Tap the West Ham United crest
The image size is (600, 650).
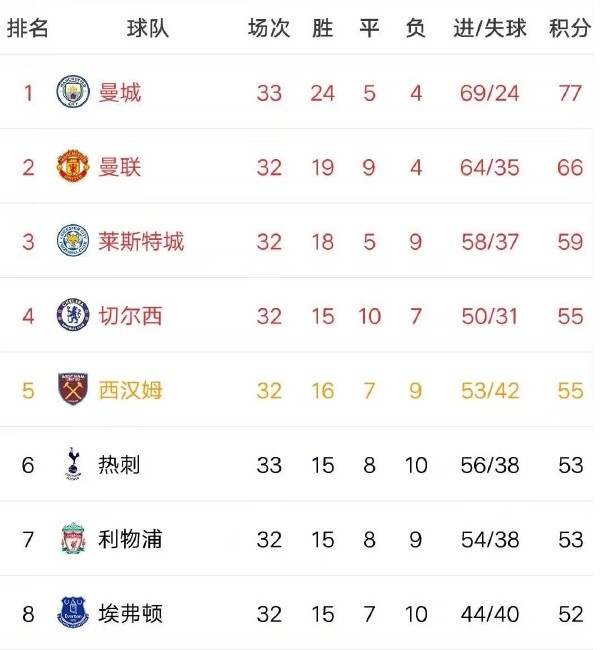click(73, 389)
